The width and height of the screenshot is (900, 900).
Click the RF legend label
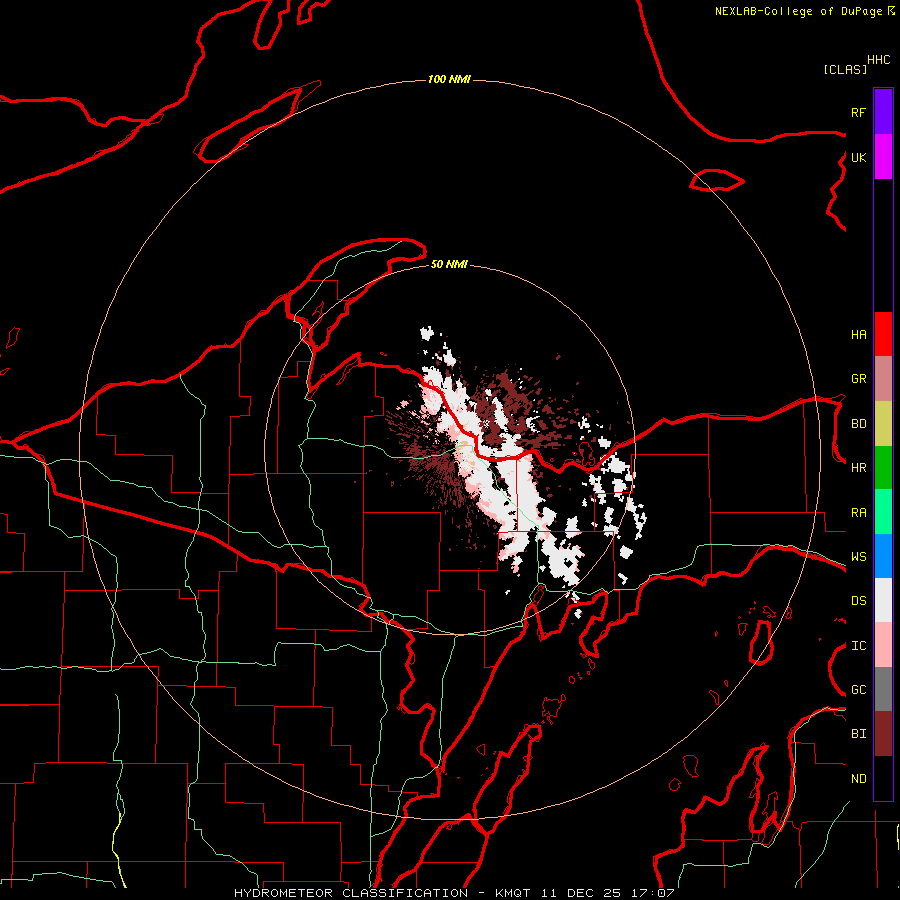click(858, 112)
